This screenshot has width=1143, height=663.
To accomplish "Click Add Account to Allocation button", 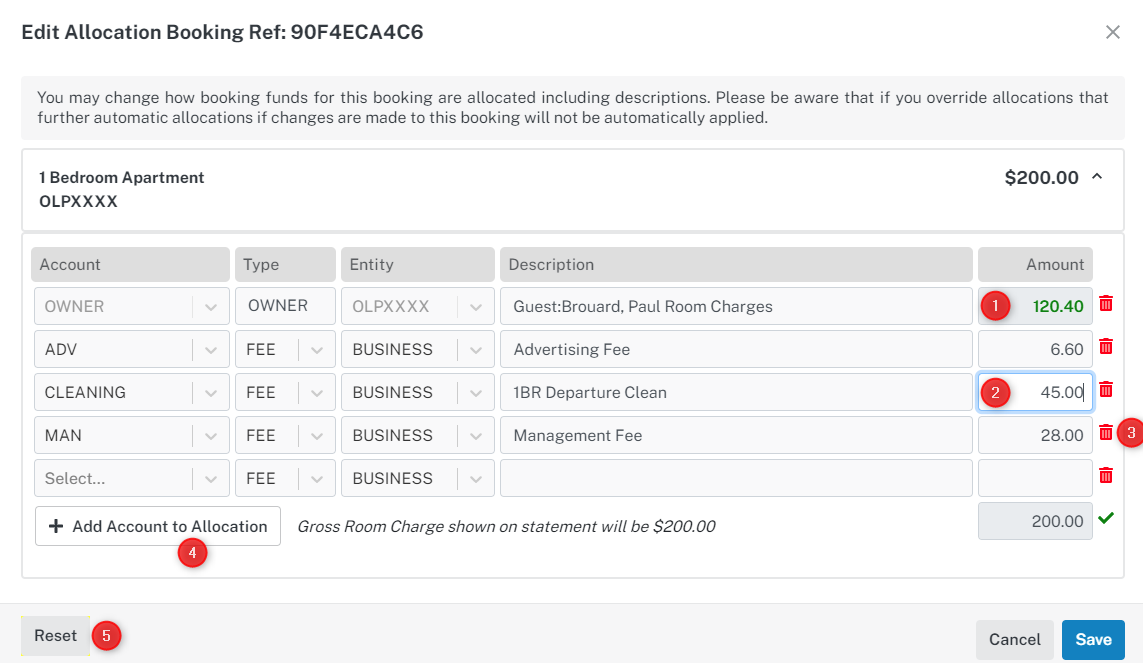I will 158,526.
